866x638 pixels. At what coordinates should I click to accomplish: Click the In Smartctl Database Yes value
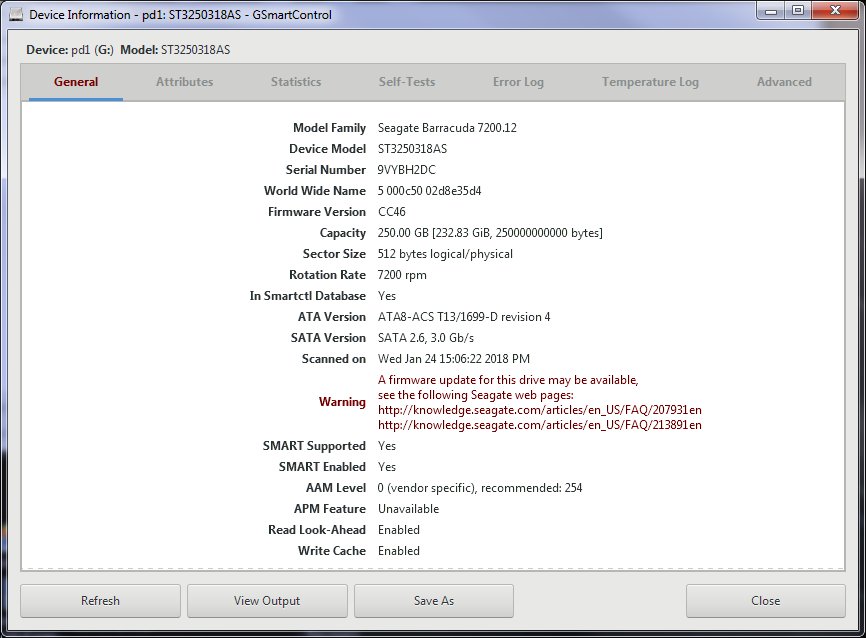(x=387, y=296)
